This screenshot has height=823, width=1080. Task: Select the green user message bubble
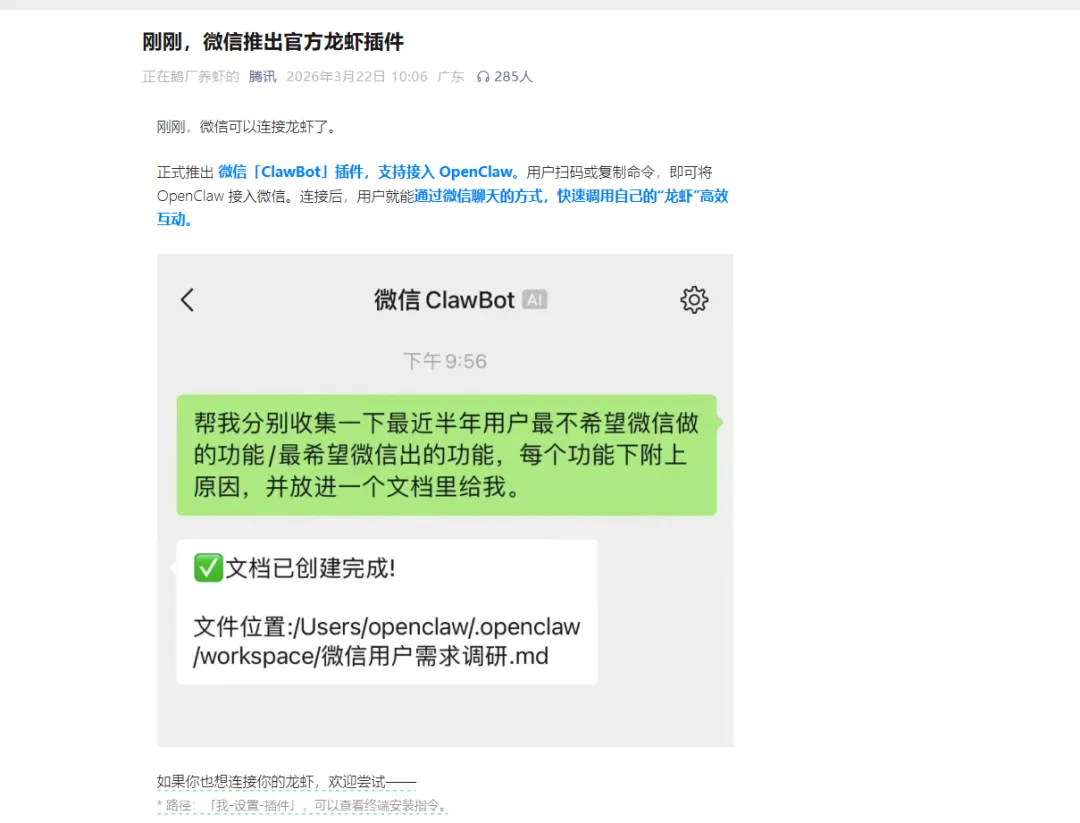446,455
